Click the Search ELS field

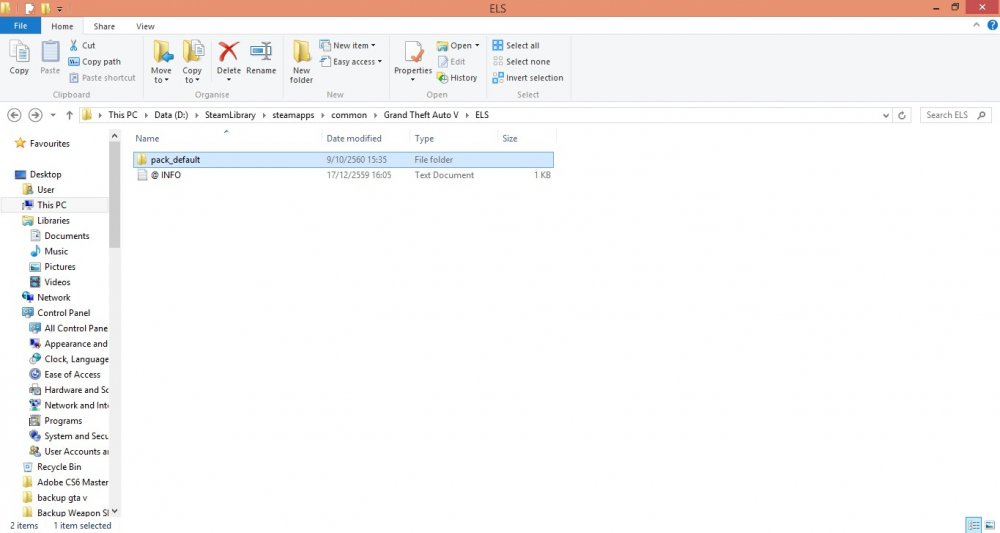coord(955,115)
